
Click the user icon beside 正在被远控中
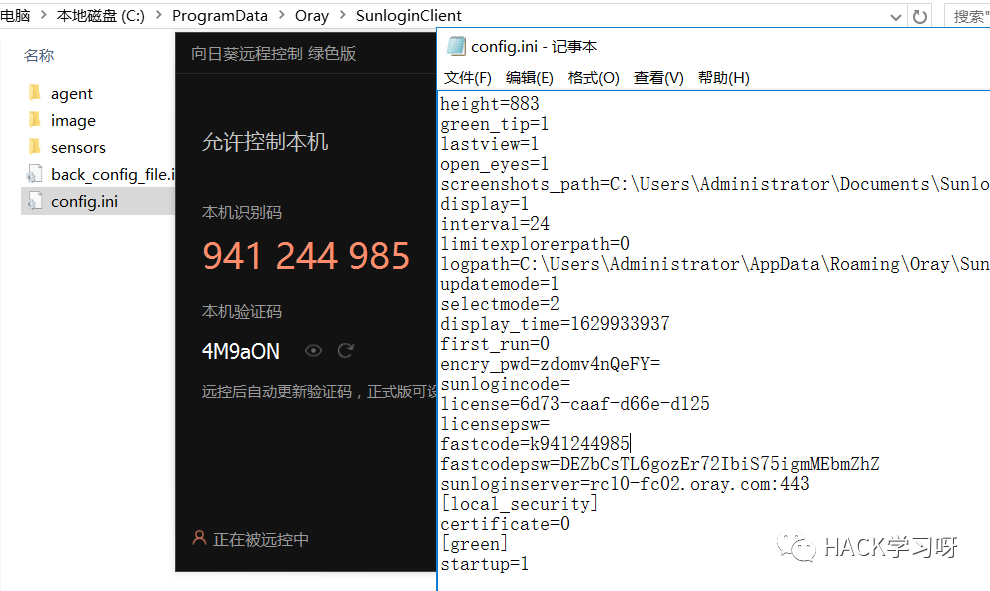click(x=199, y=538)
